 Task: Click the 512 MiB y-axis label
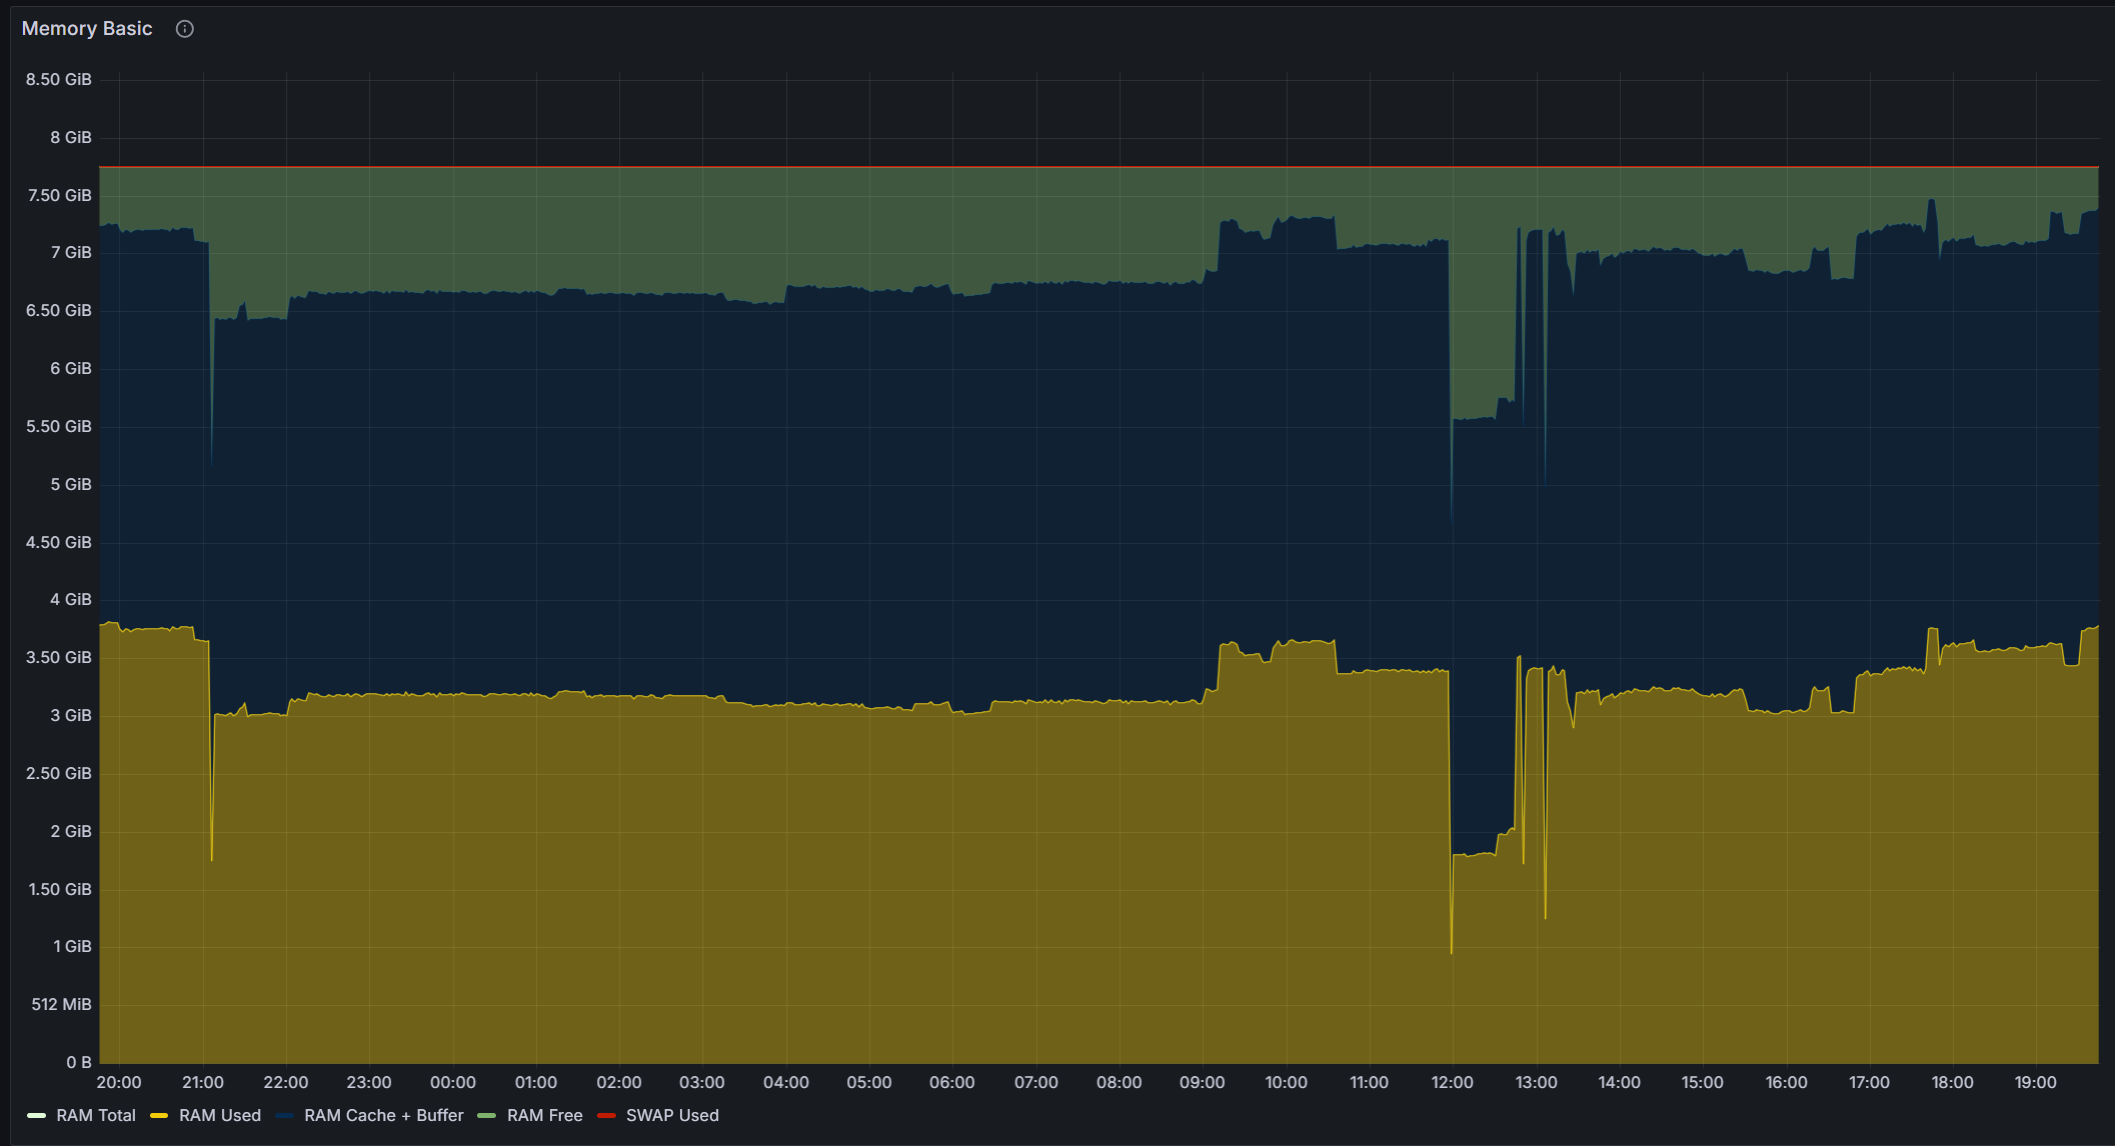pos(61,1005)
